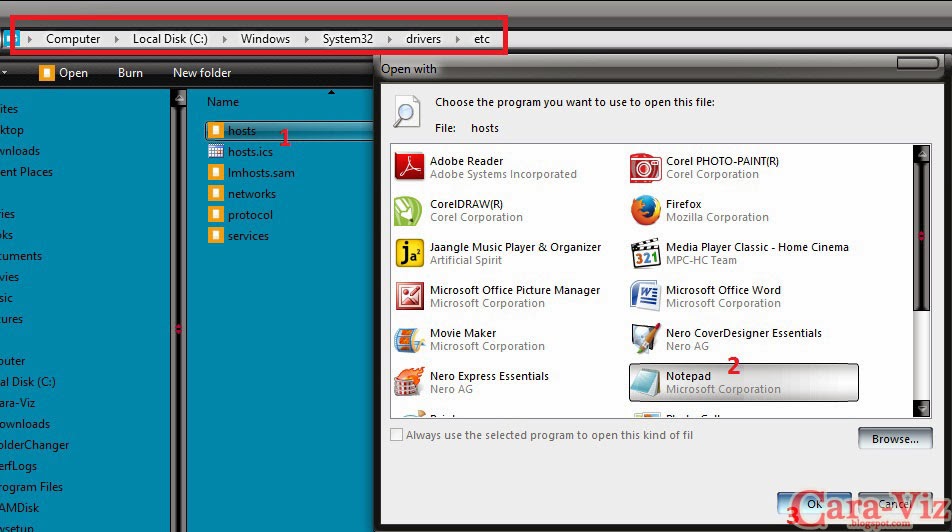The height and width of the screenshot is (532, 952).
Task: Select Program Files in navigation pane
Action: coord(32,487)
